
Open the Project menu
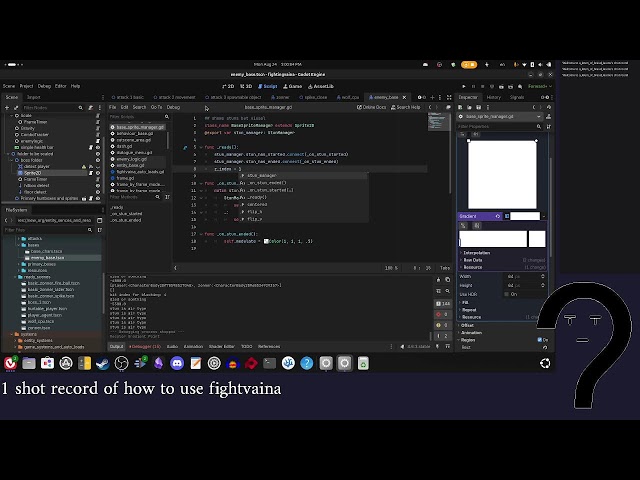point(27,86)
